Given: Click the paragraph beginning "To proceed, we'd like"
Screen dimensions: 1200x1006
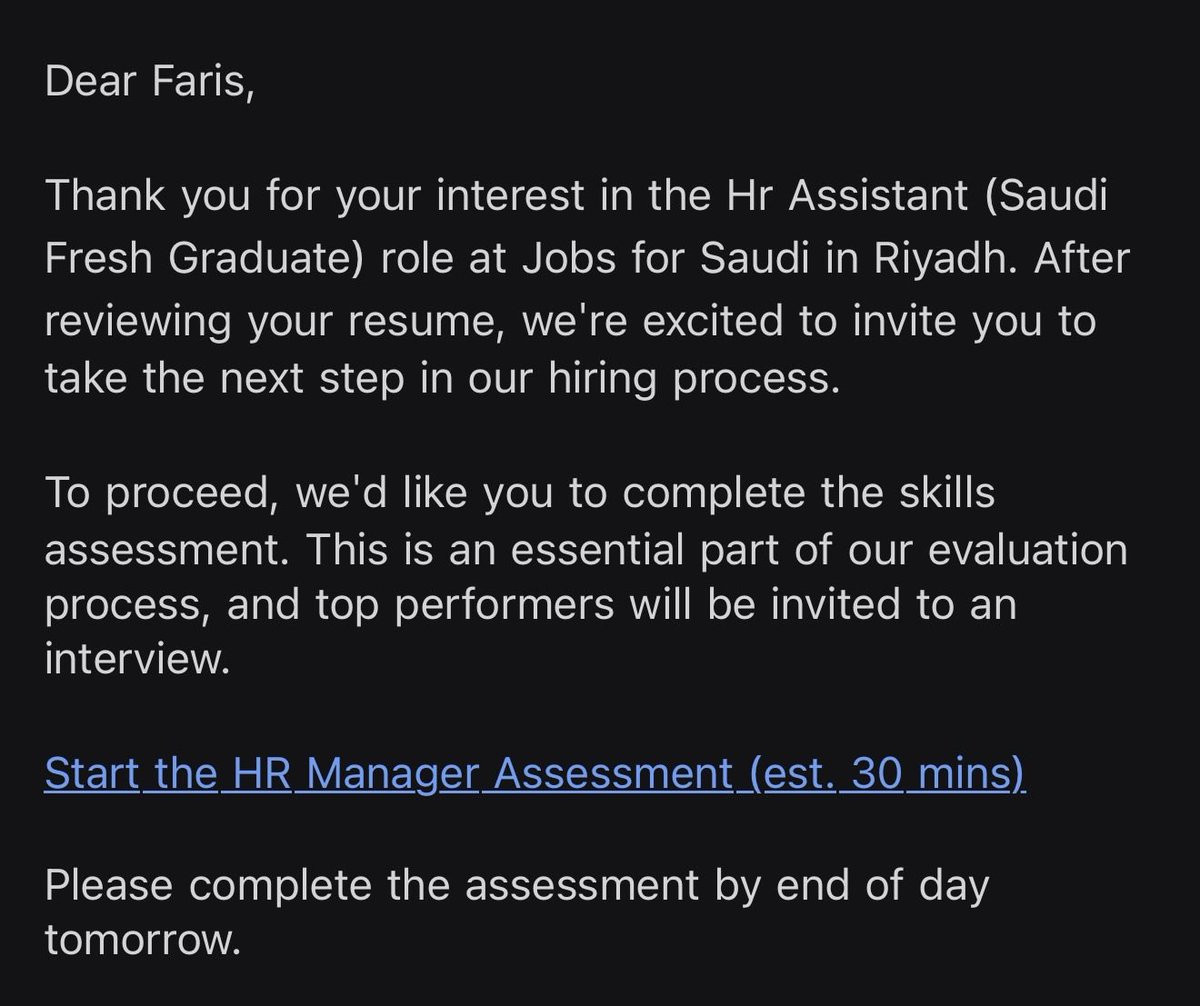Looking at the screenshot, I should pos(586,579).
